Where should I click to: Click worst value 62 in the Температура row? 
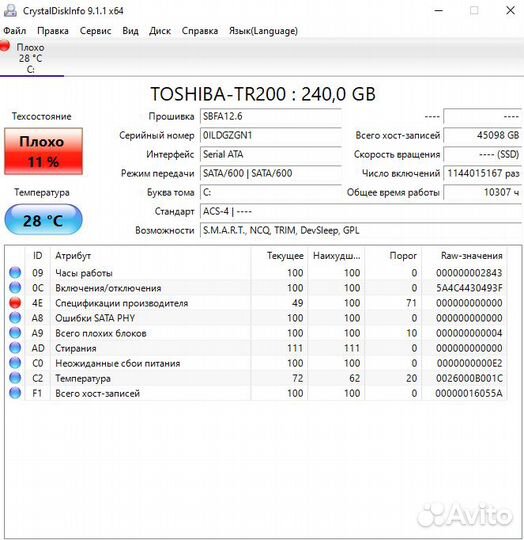tap(355, 378)
